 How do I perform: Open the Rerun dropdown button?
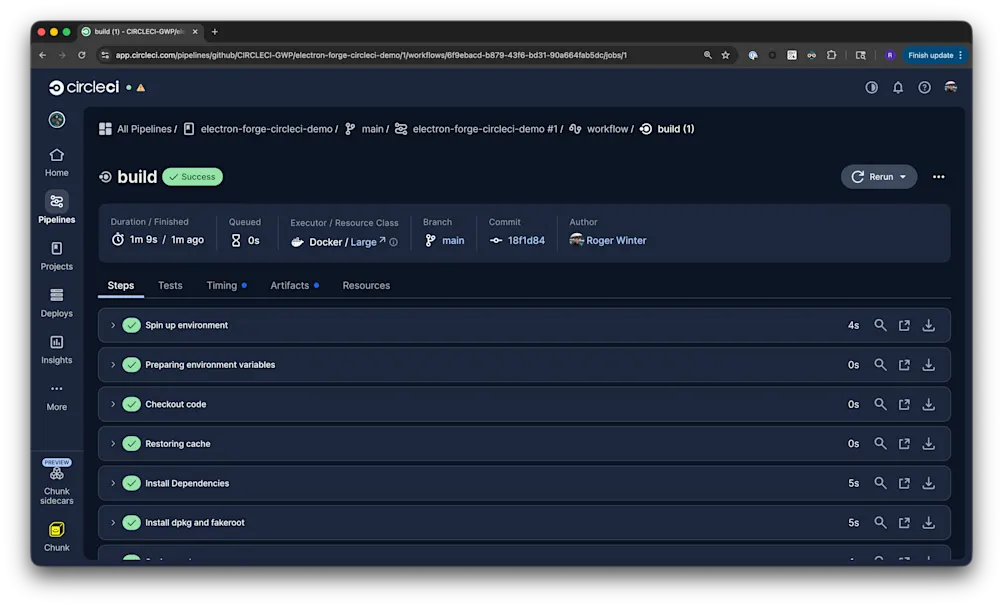point(878,177)
